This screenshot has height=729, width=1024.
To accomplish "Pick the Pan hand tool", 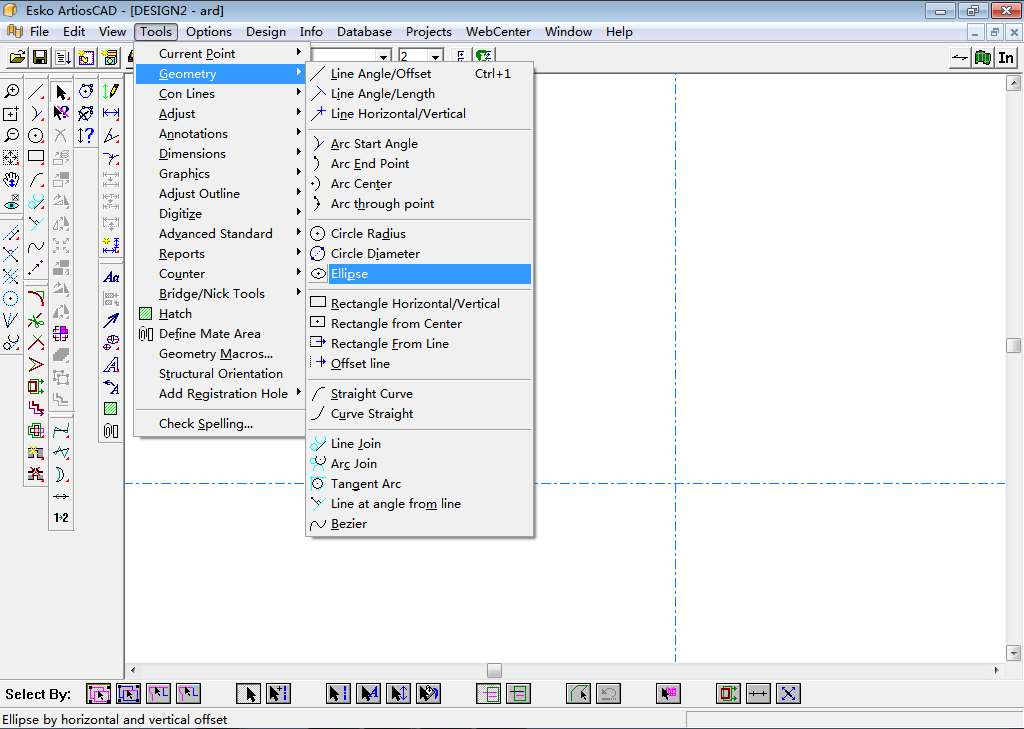I will 11,180.
